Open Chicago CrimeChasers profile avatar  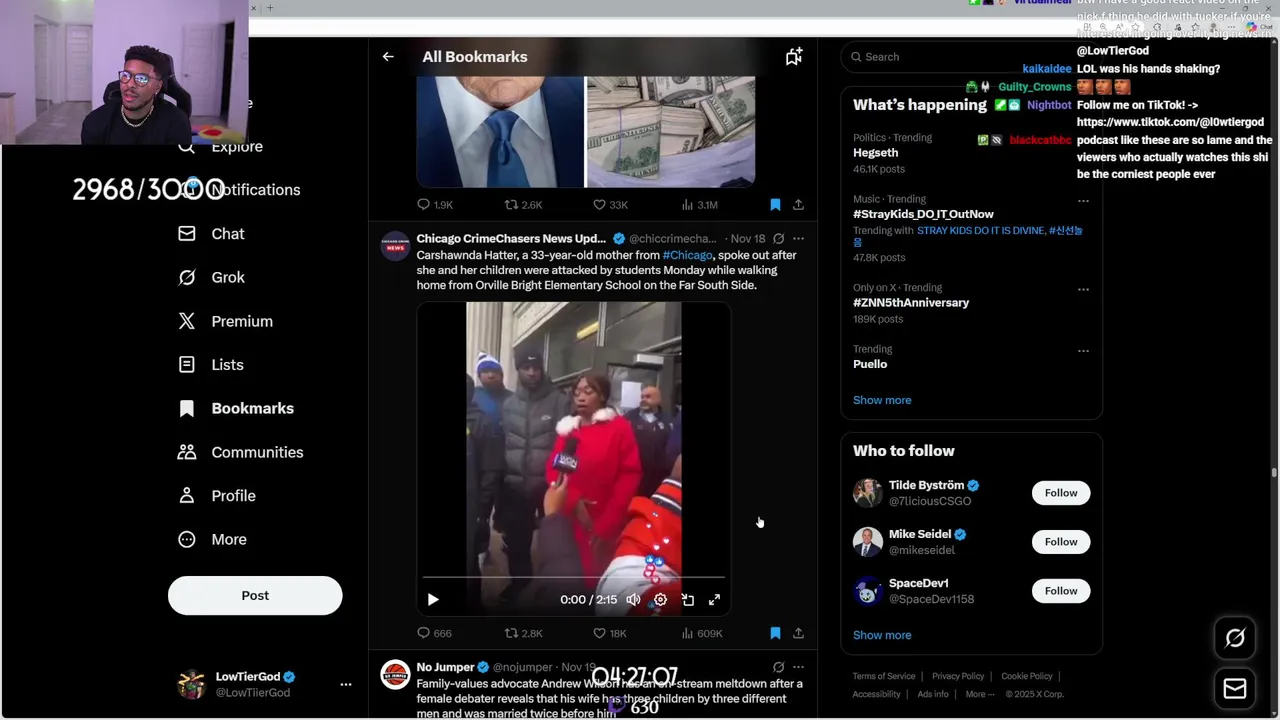pos(395,246)
